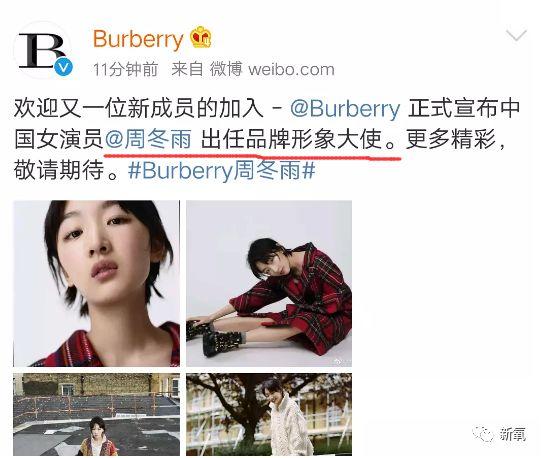Open the close-up portrait photo
Screen dimensions: 543x458
pyautogui.click(x=96, y=283)
